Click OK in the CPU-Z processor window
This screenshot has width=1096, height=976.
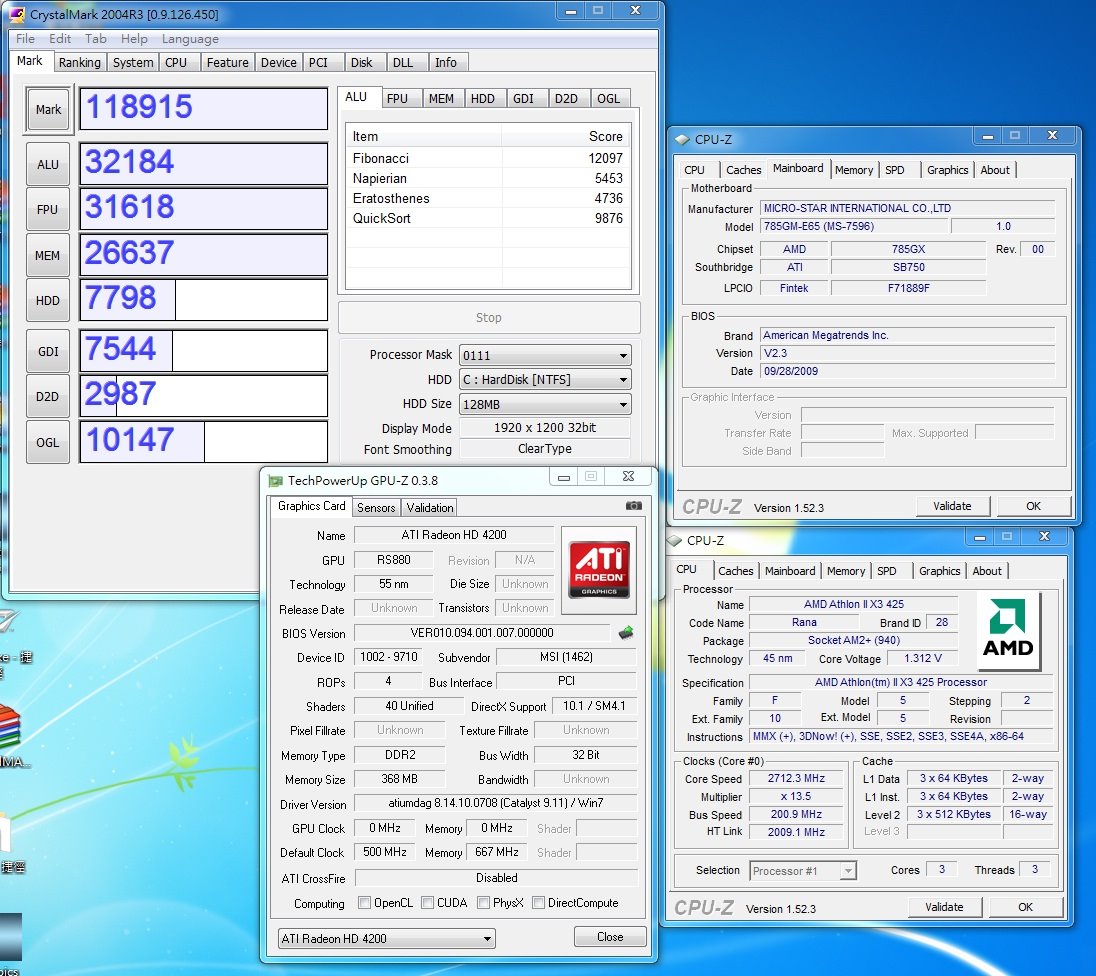1025,907
